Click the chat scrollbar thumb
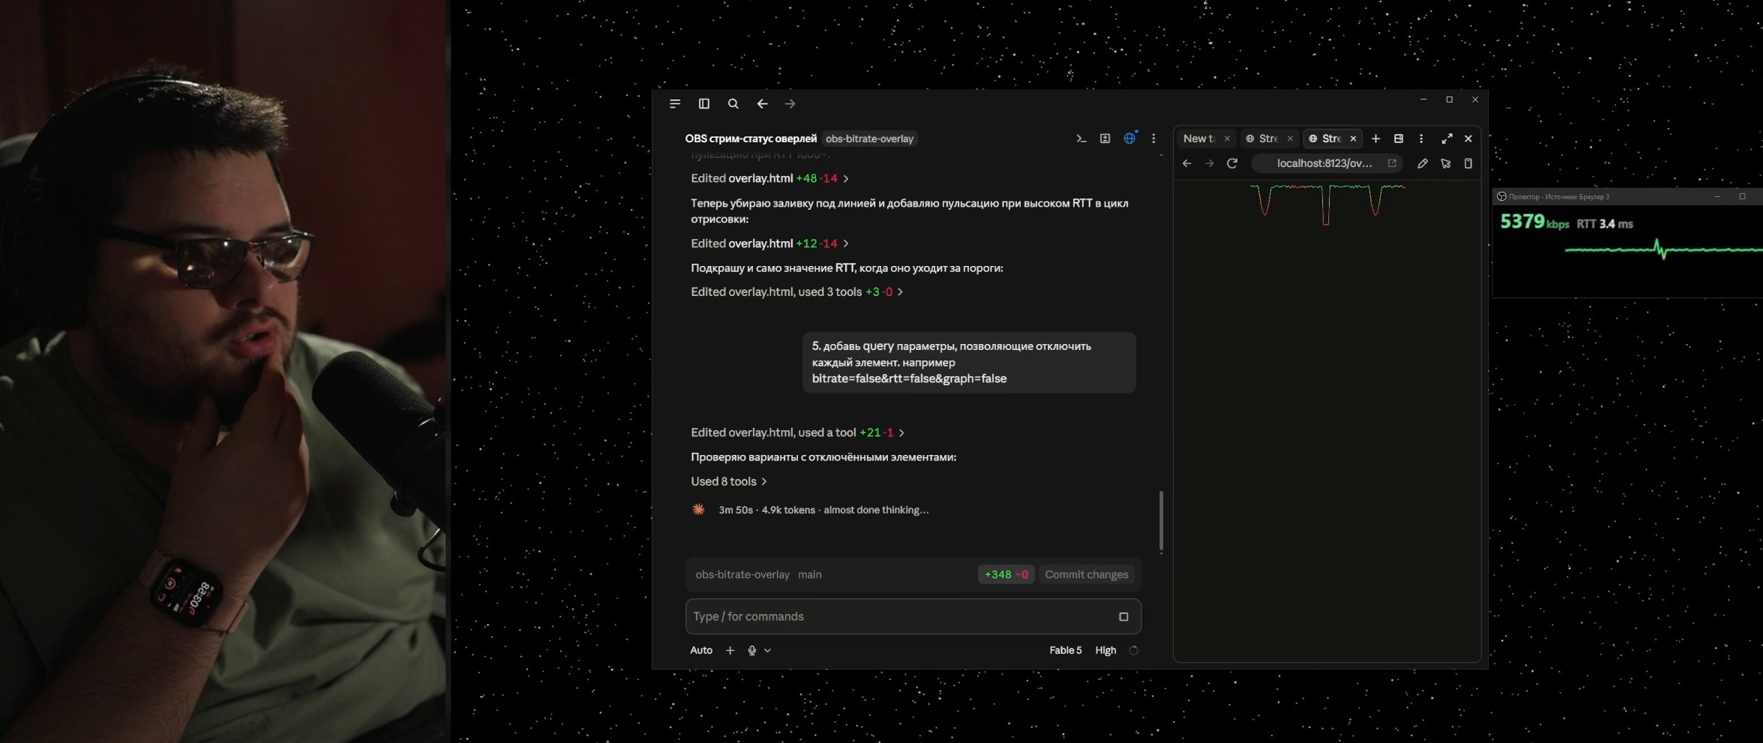The image size is (1763, 743). click(x=1161, y=521)
